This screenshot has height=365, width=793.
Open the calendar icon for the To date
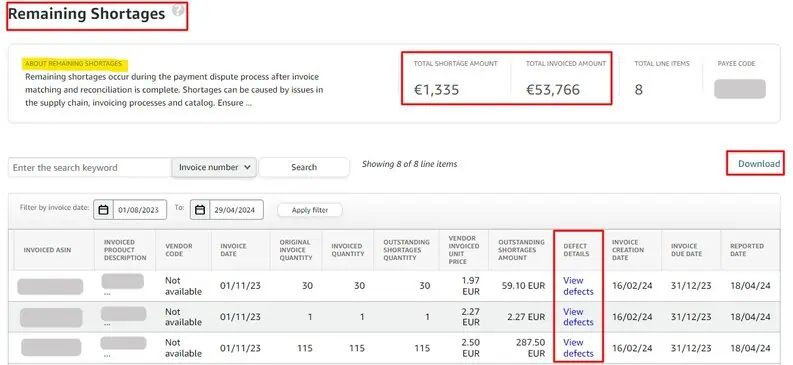(x=200, y=210)
